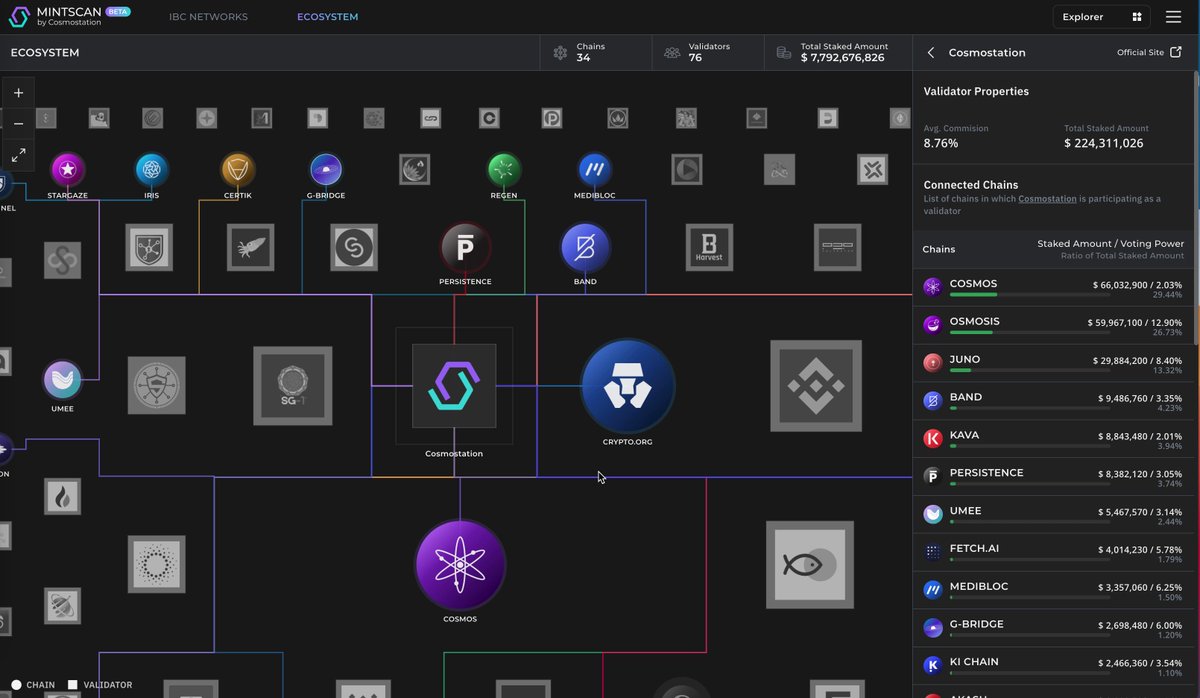Select MEDIBLOC row in chains list
This screenshot has width=1200, height=698.
coord(1054,592)
